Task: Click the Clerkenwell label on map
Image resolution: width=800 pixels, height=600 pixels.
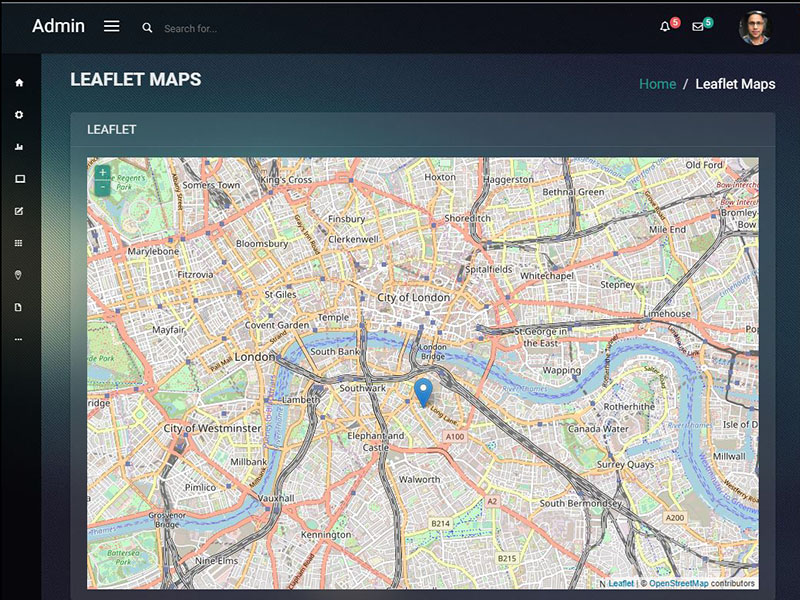Action: tap(354, 239)
